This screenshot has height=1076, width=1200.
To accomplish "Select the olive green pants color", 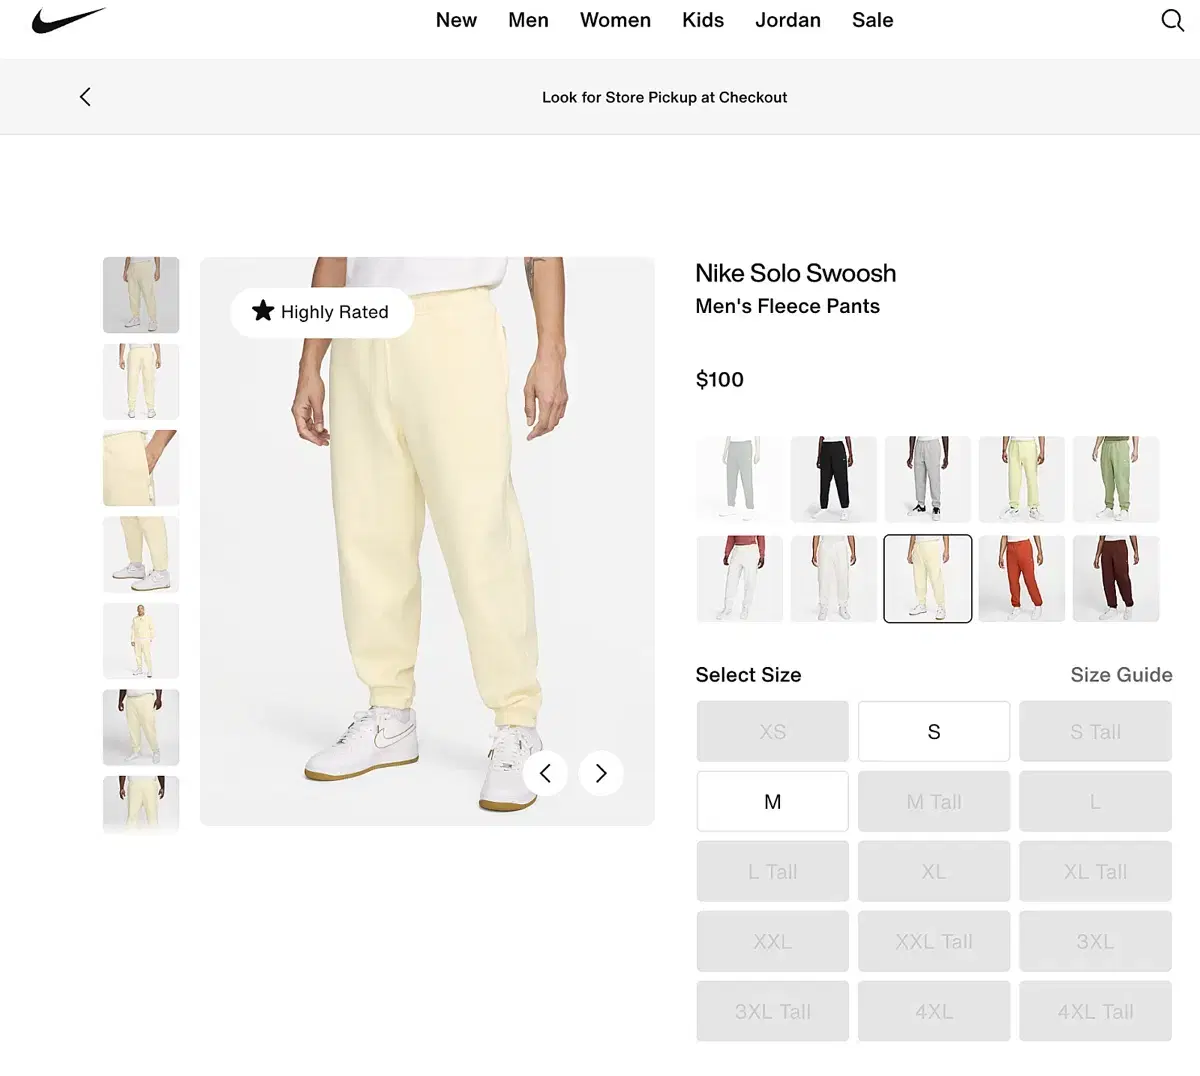I will point(1116,479).
